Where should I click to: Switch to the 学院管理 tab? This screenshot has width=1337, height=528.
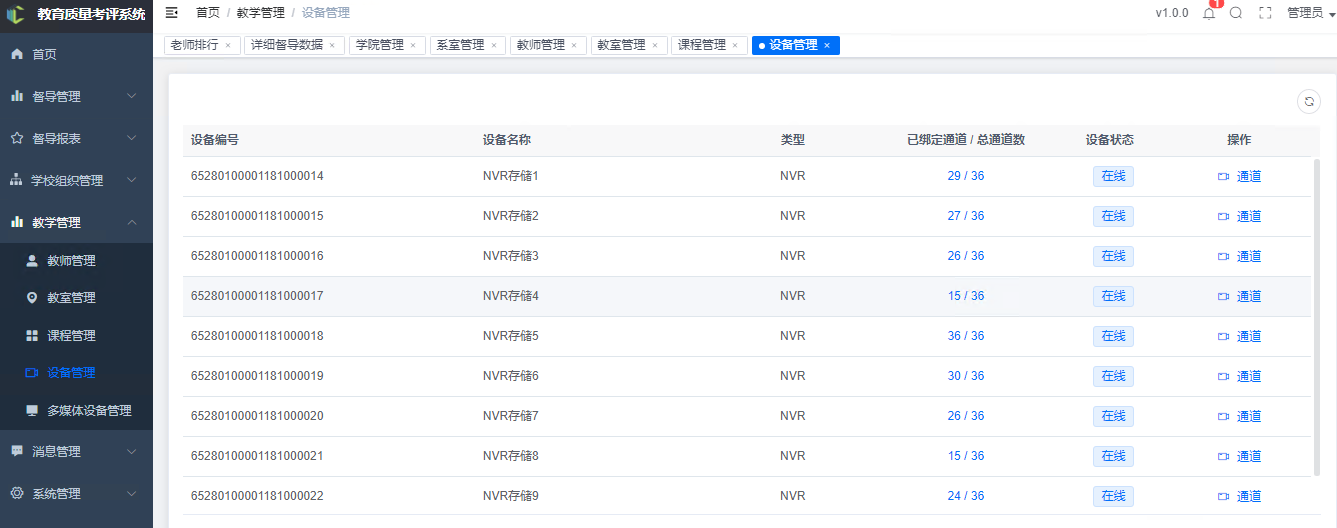pyautogui.click(x=380, y=46)
